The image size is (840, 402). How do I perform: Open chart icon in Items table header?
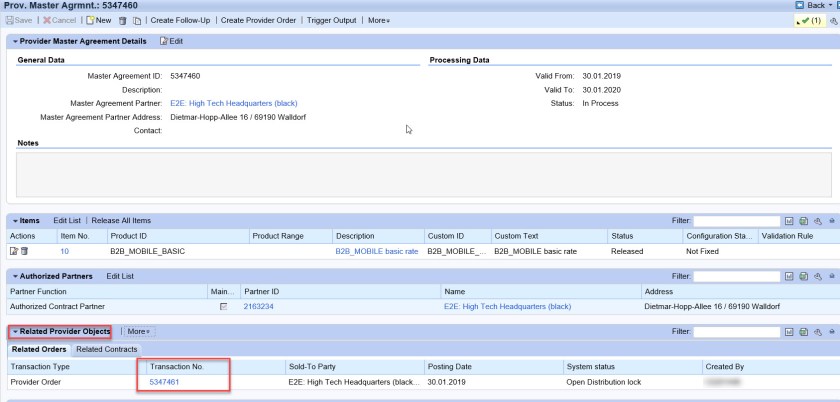789,220
